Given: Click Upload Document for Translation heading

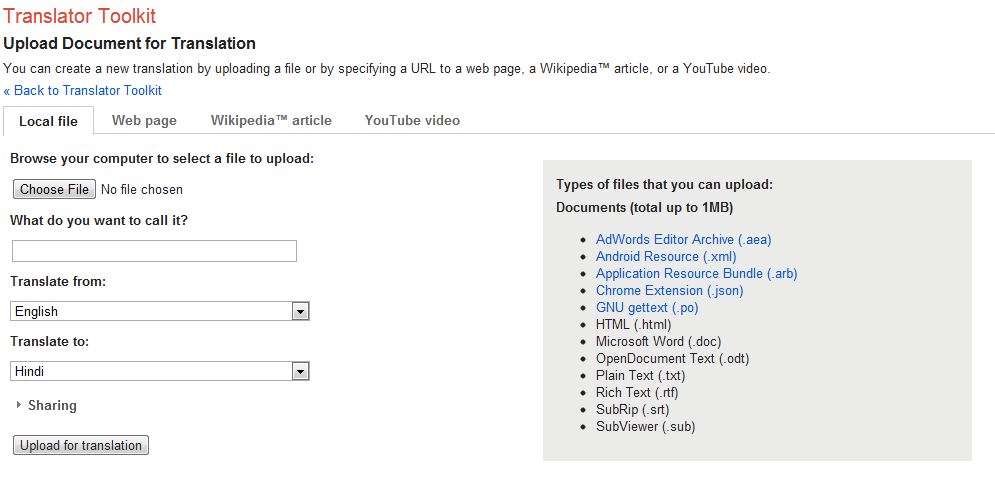Looking at the screenshot, I should click(129, 44).
